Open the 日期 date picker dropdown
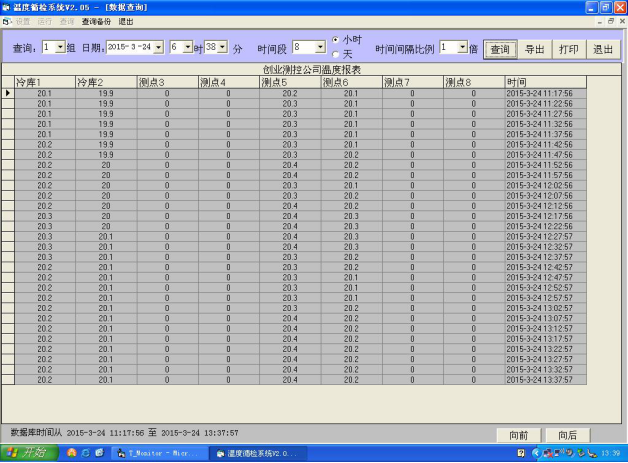The image size is (628, 463). (x=159, y=47)
